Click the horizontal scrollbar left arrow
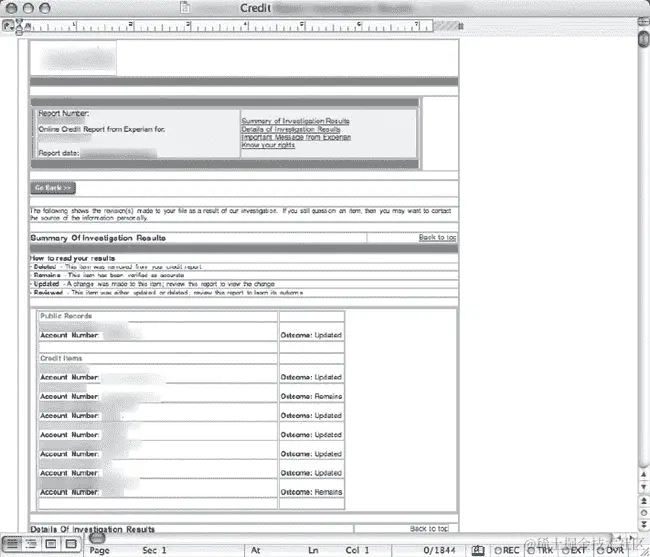 coord(619,538)
